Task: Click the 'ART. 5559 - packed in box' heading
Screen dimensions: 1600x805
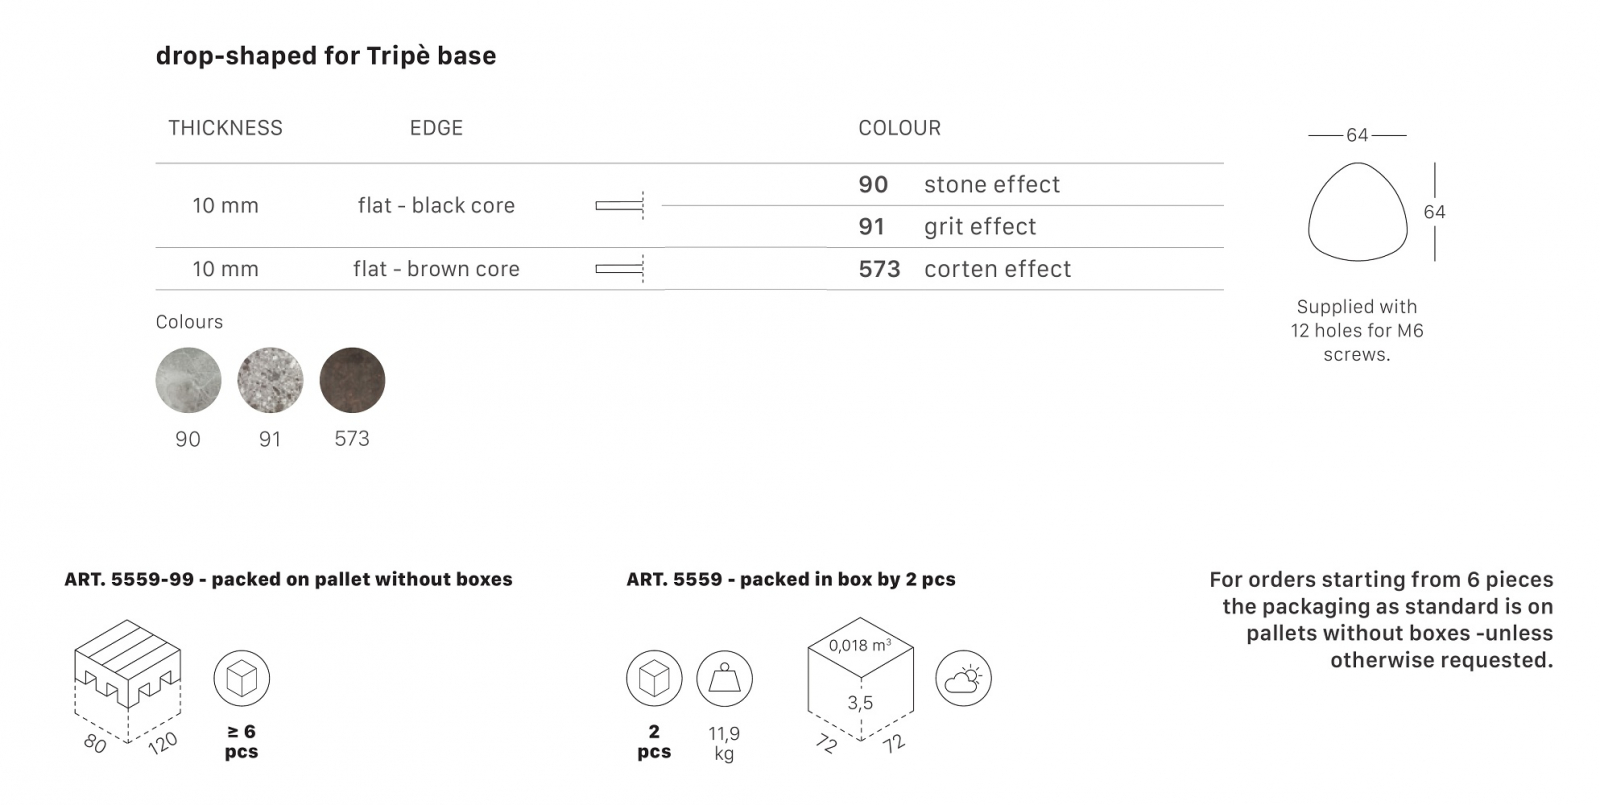Action: [x=791, y=579]
